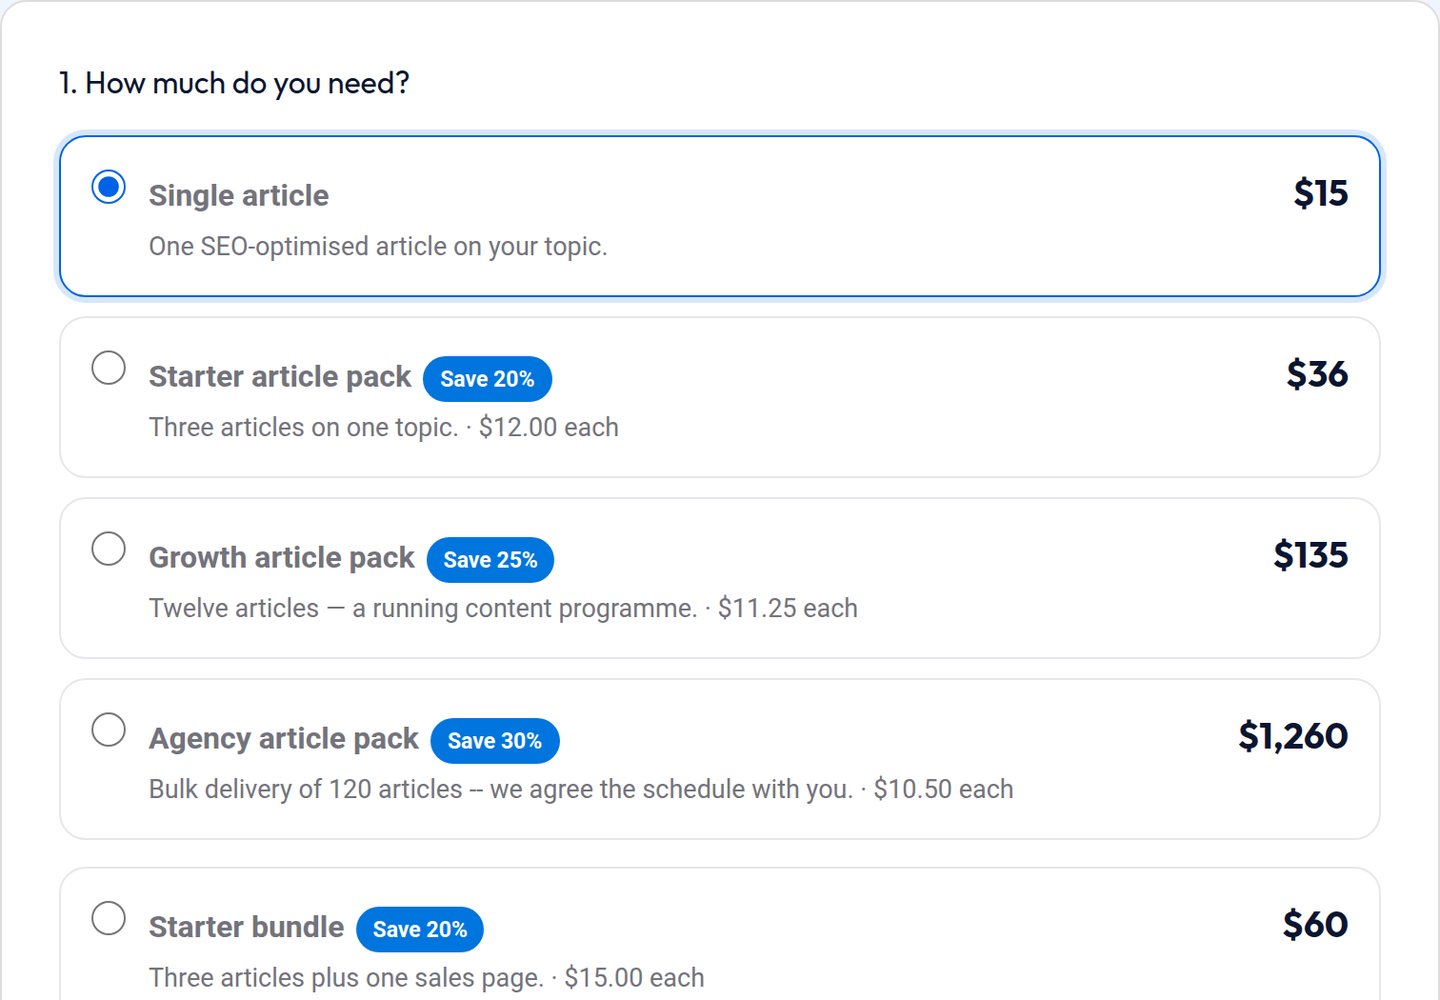
Task: Click the Save 25% badge
Action: pyautogui.click(x=490, y=560)
